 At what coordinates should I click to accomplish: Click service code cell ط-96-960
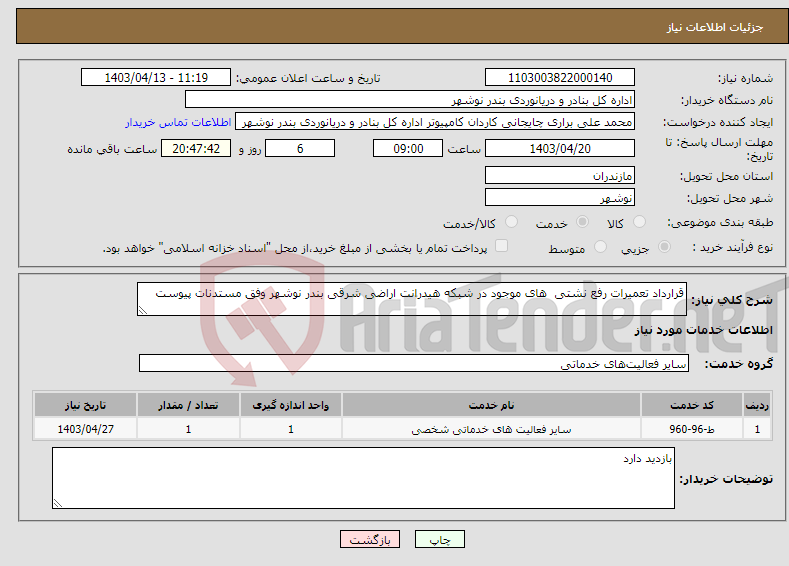click(692, 429)
